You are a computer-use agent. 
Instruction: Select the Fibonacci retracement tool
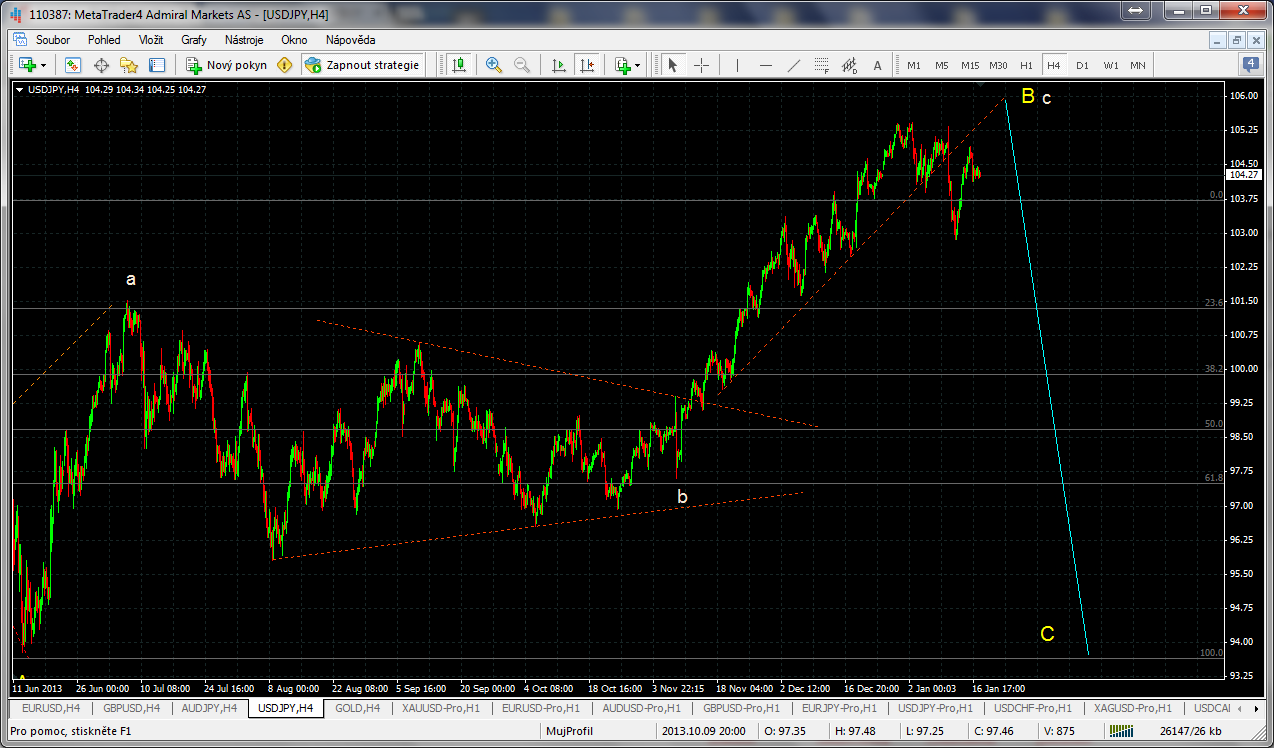822,65
